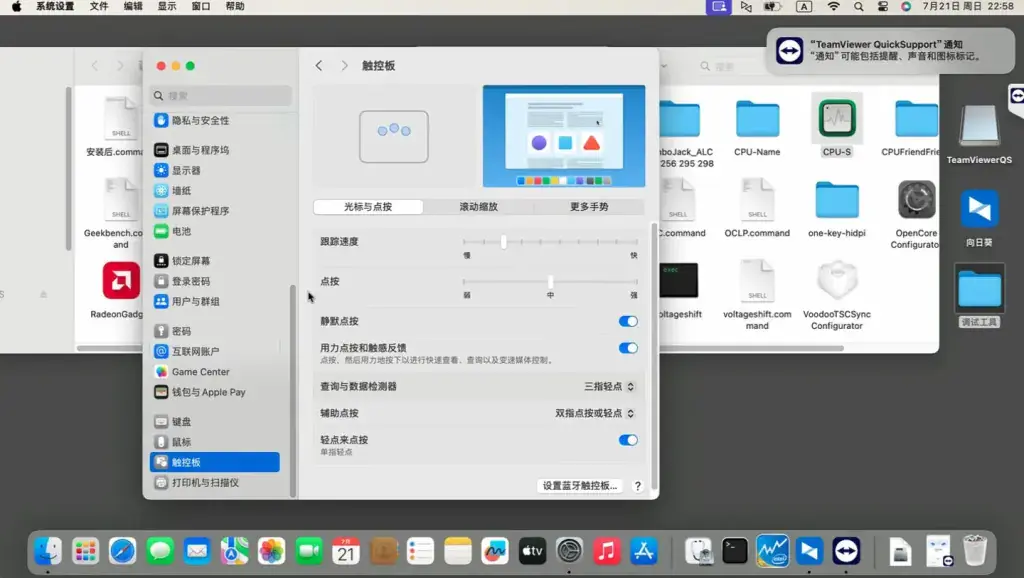Screen dimensions: 1024x578
Task: Toggle Force Click and haptic feedback (用力点按和触感反馈)
Action: click(x=628, y=348)
